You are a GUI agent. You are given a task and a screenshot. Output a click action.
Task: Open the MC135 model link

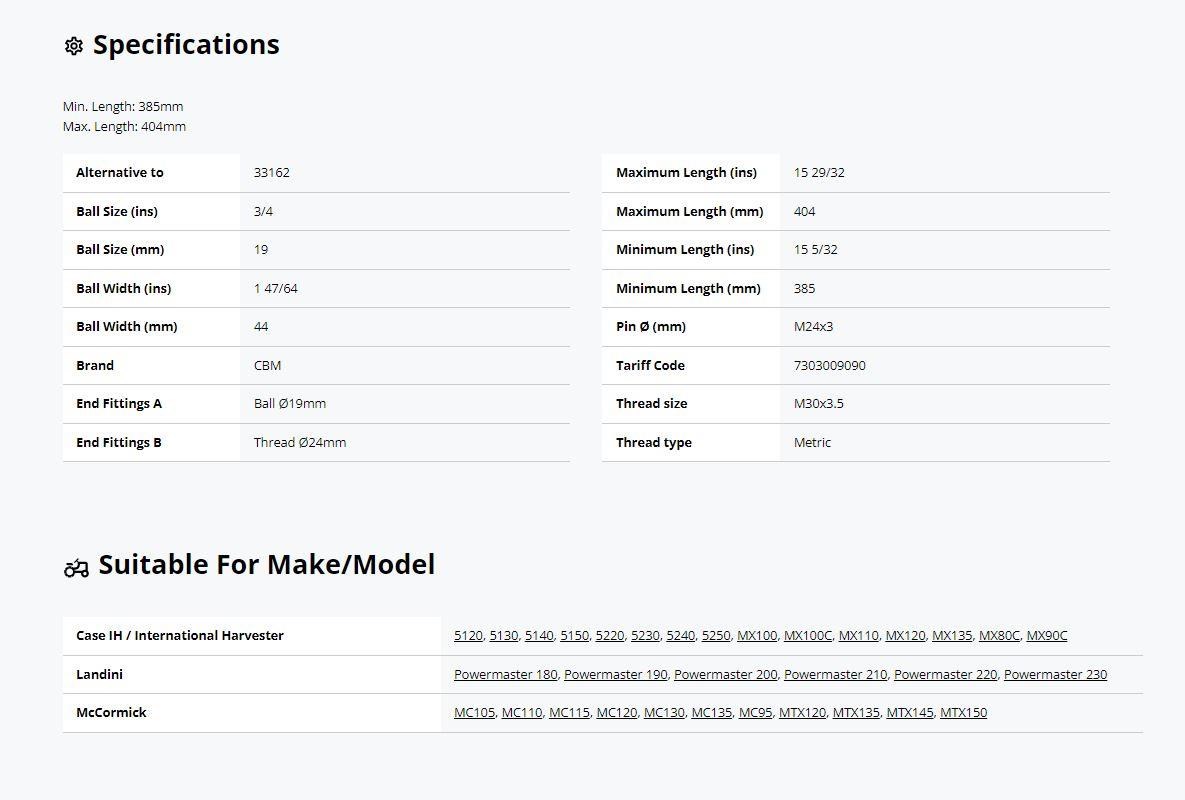click(x=712, y=712)
